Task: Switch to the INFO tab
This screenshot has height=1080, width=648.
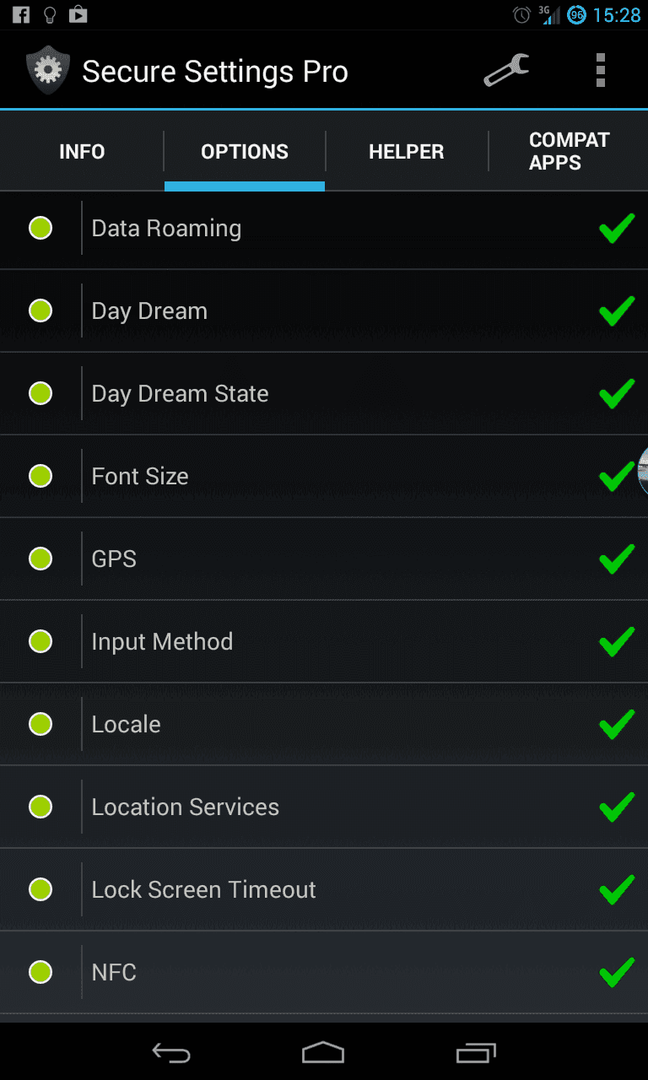Action: point(82,152)
